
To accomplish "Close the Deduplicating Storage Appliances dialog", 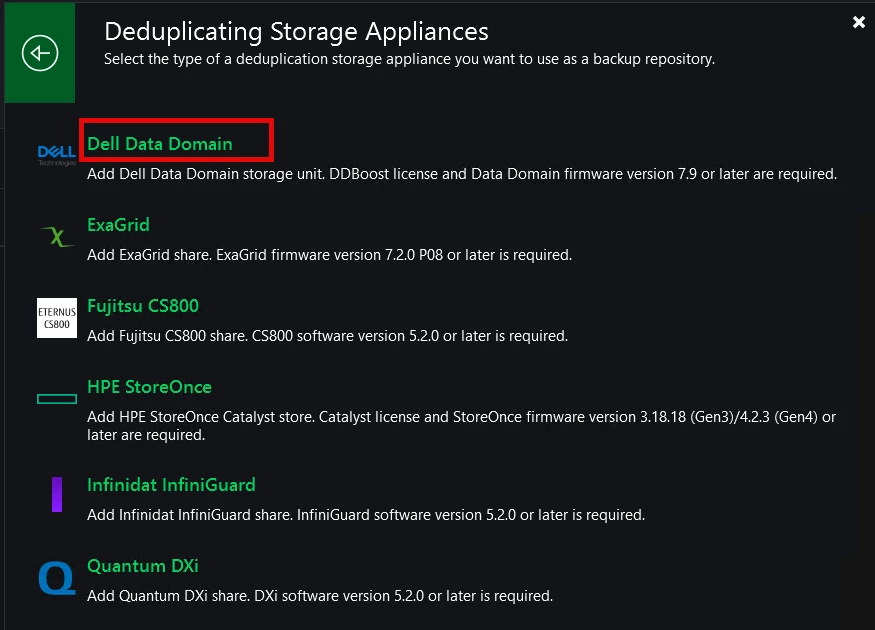I will 858,22.
